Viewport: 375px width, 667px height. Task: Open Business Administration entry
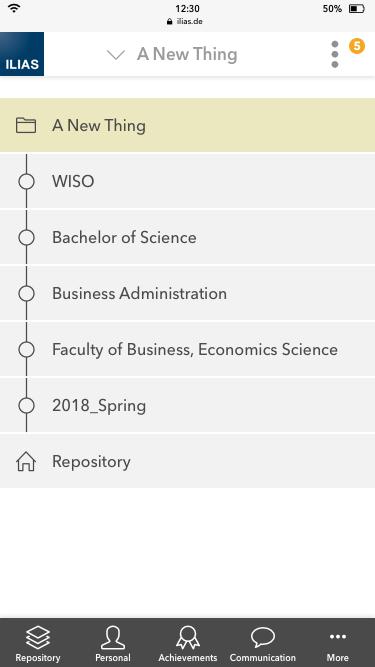pos(188,294)
